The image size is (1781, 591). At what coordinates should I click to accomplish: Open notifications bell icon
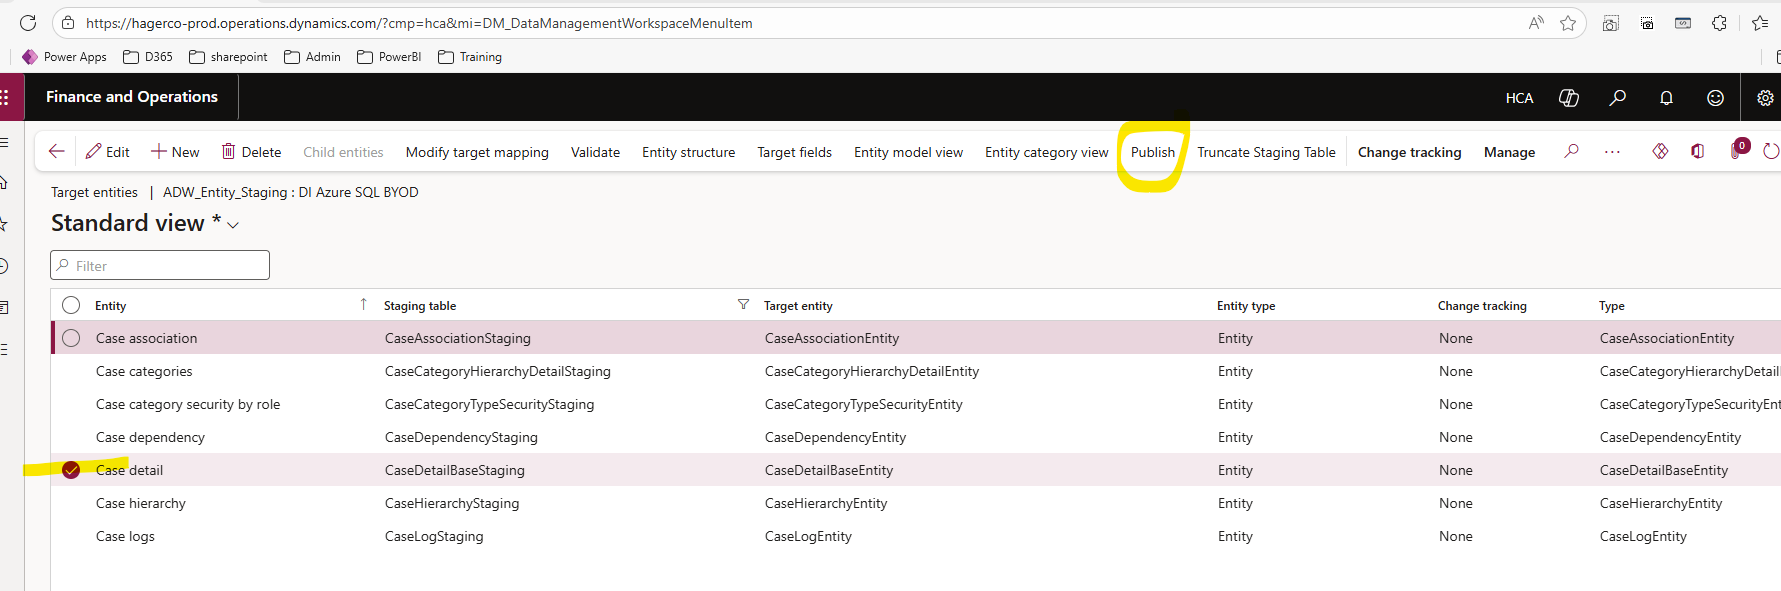(1666, 97)
